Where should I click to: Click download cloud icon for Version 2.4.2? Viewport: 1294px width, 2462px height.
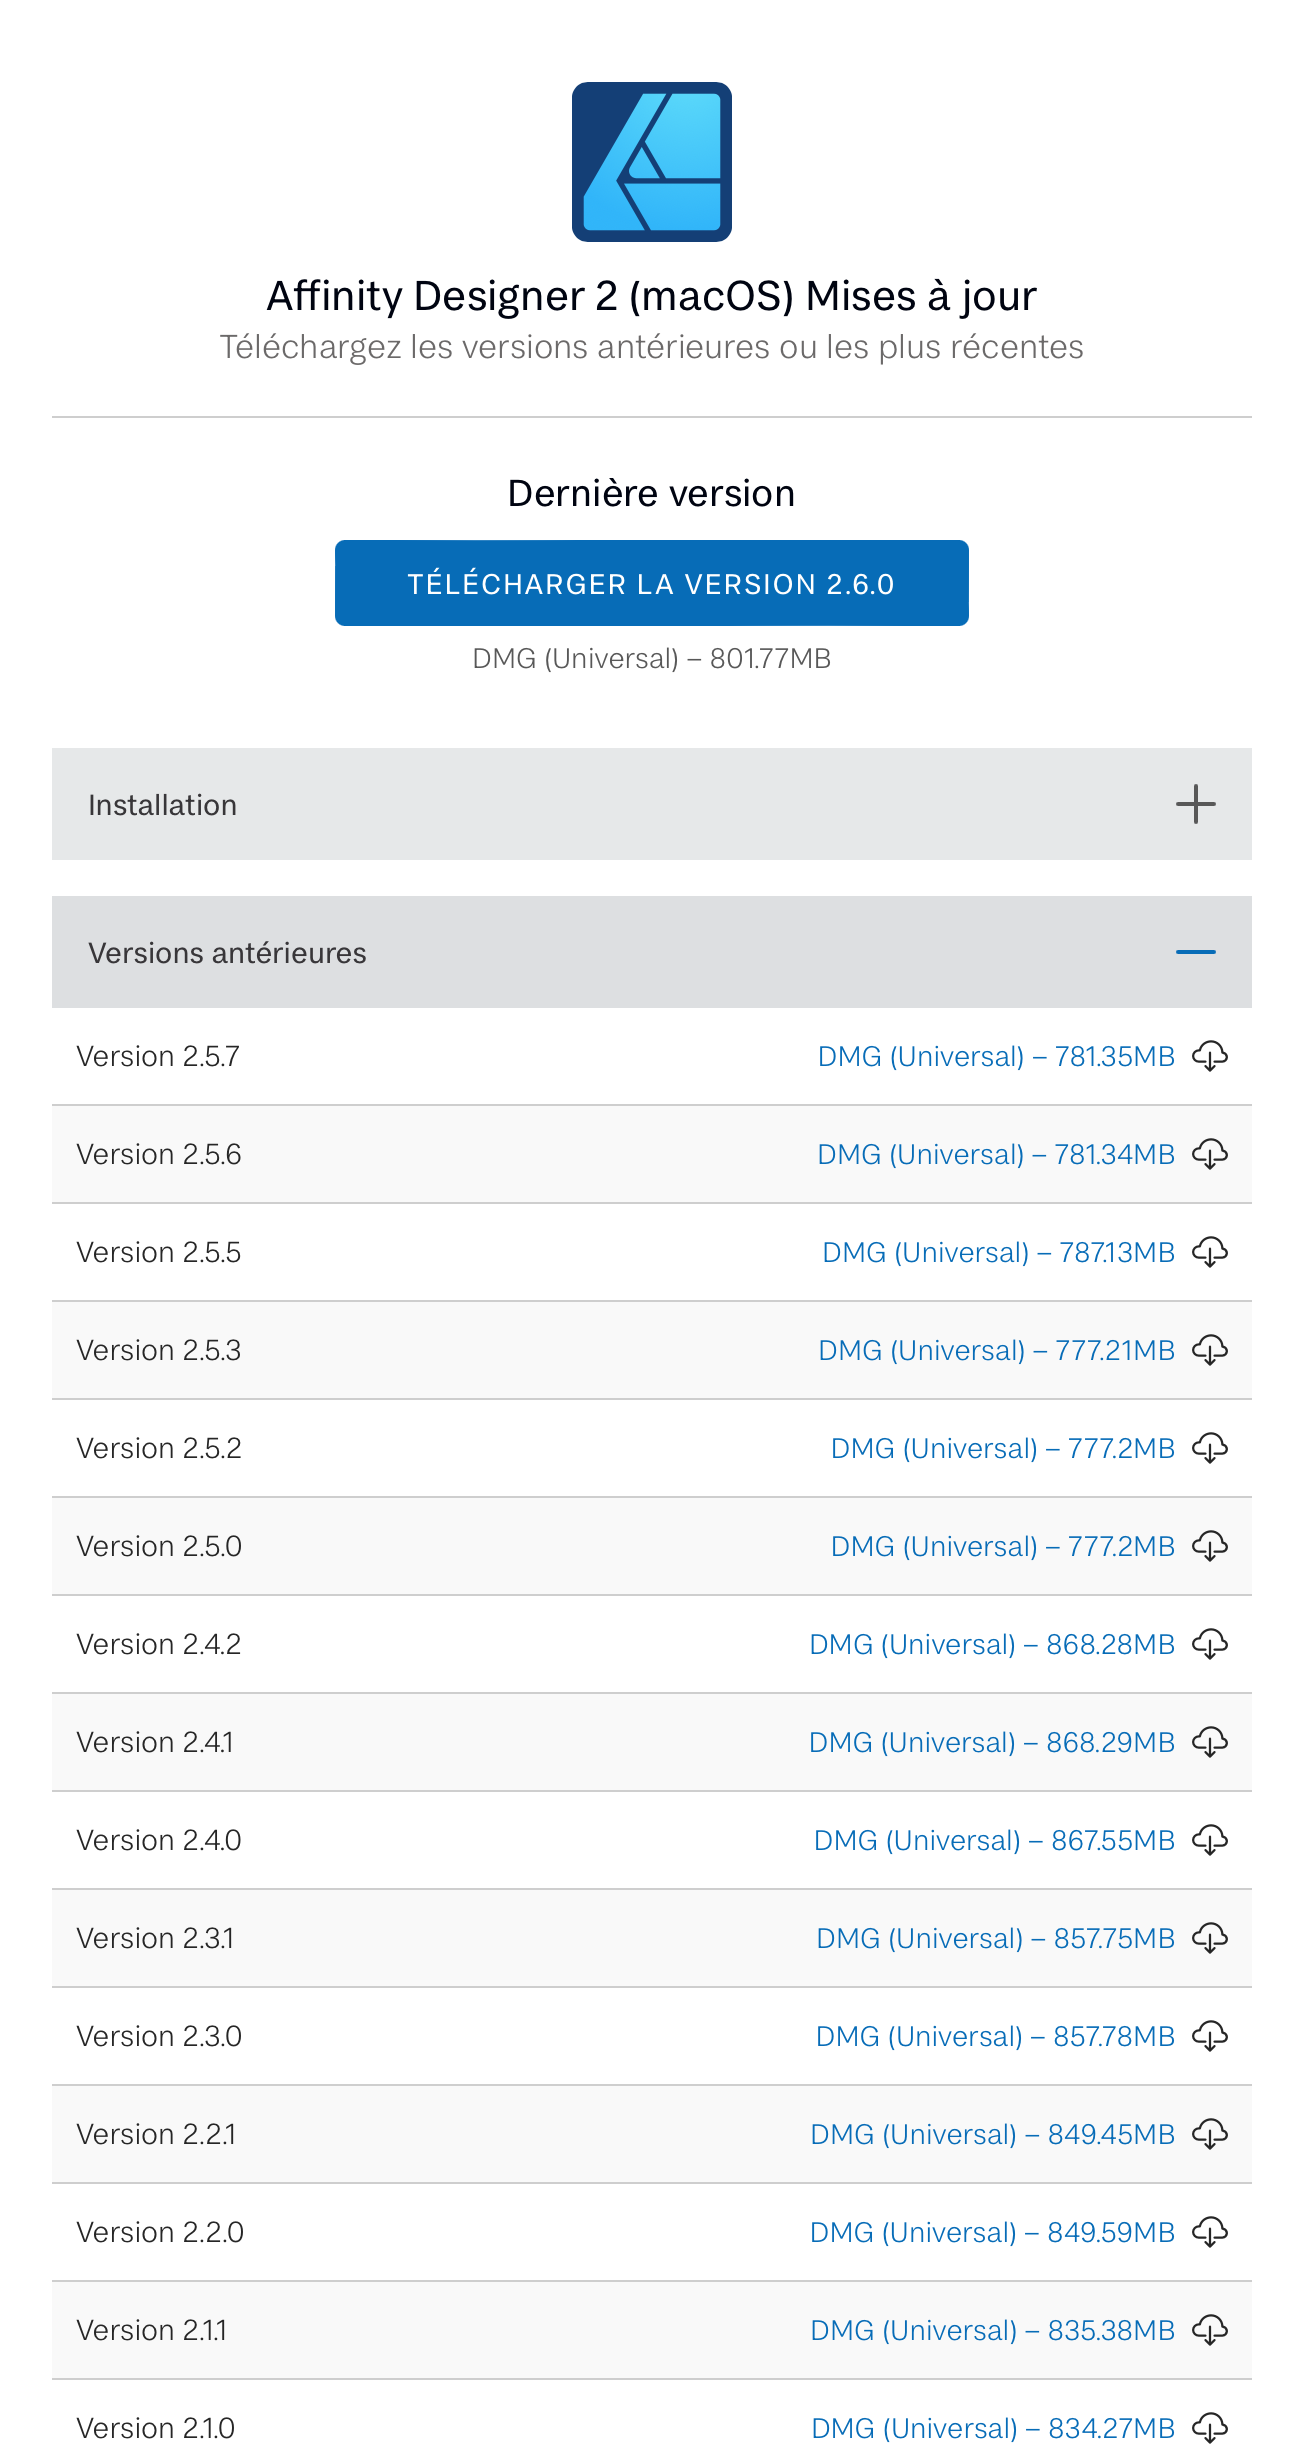point(1210,1644)
